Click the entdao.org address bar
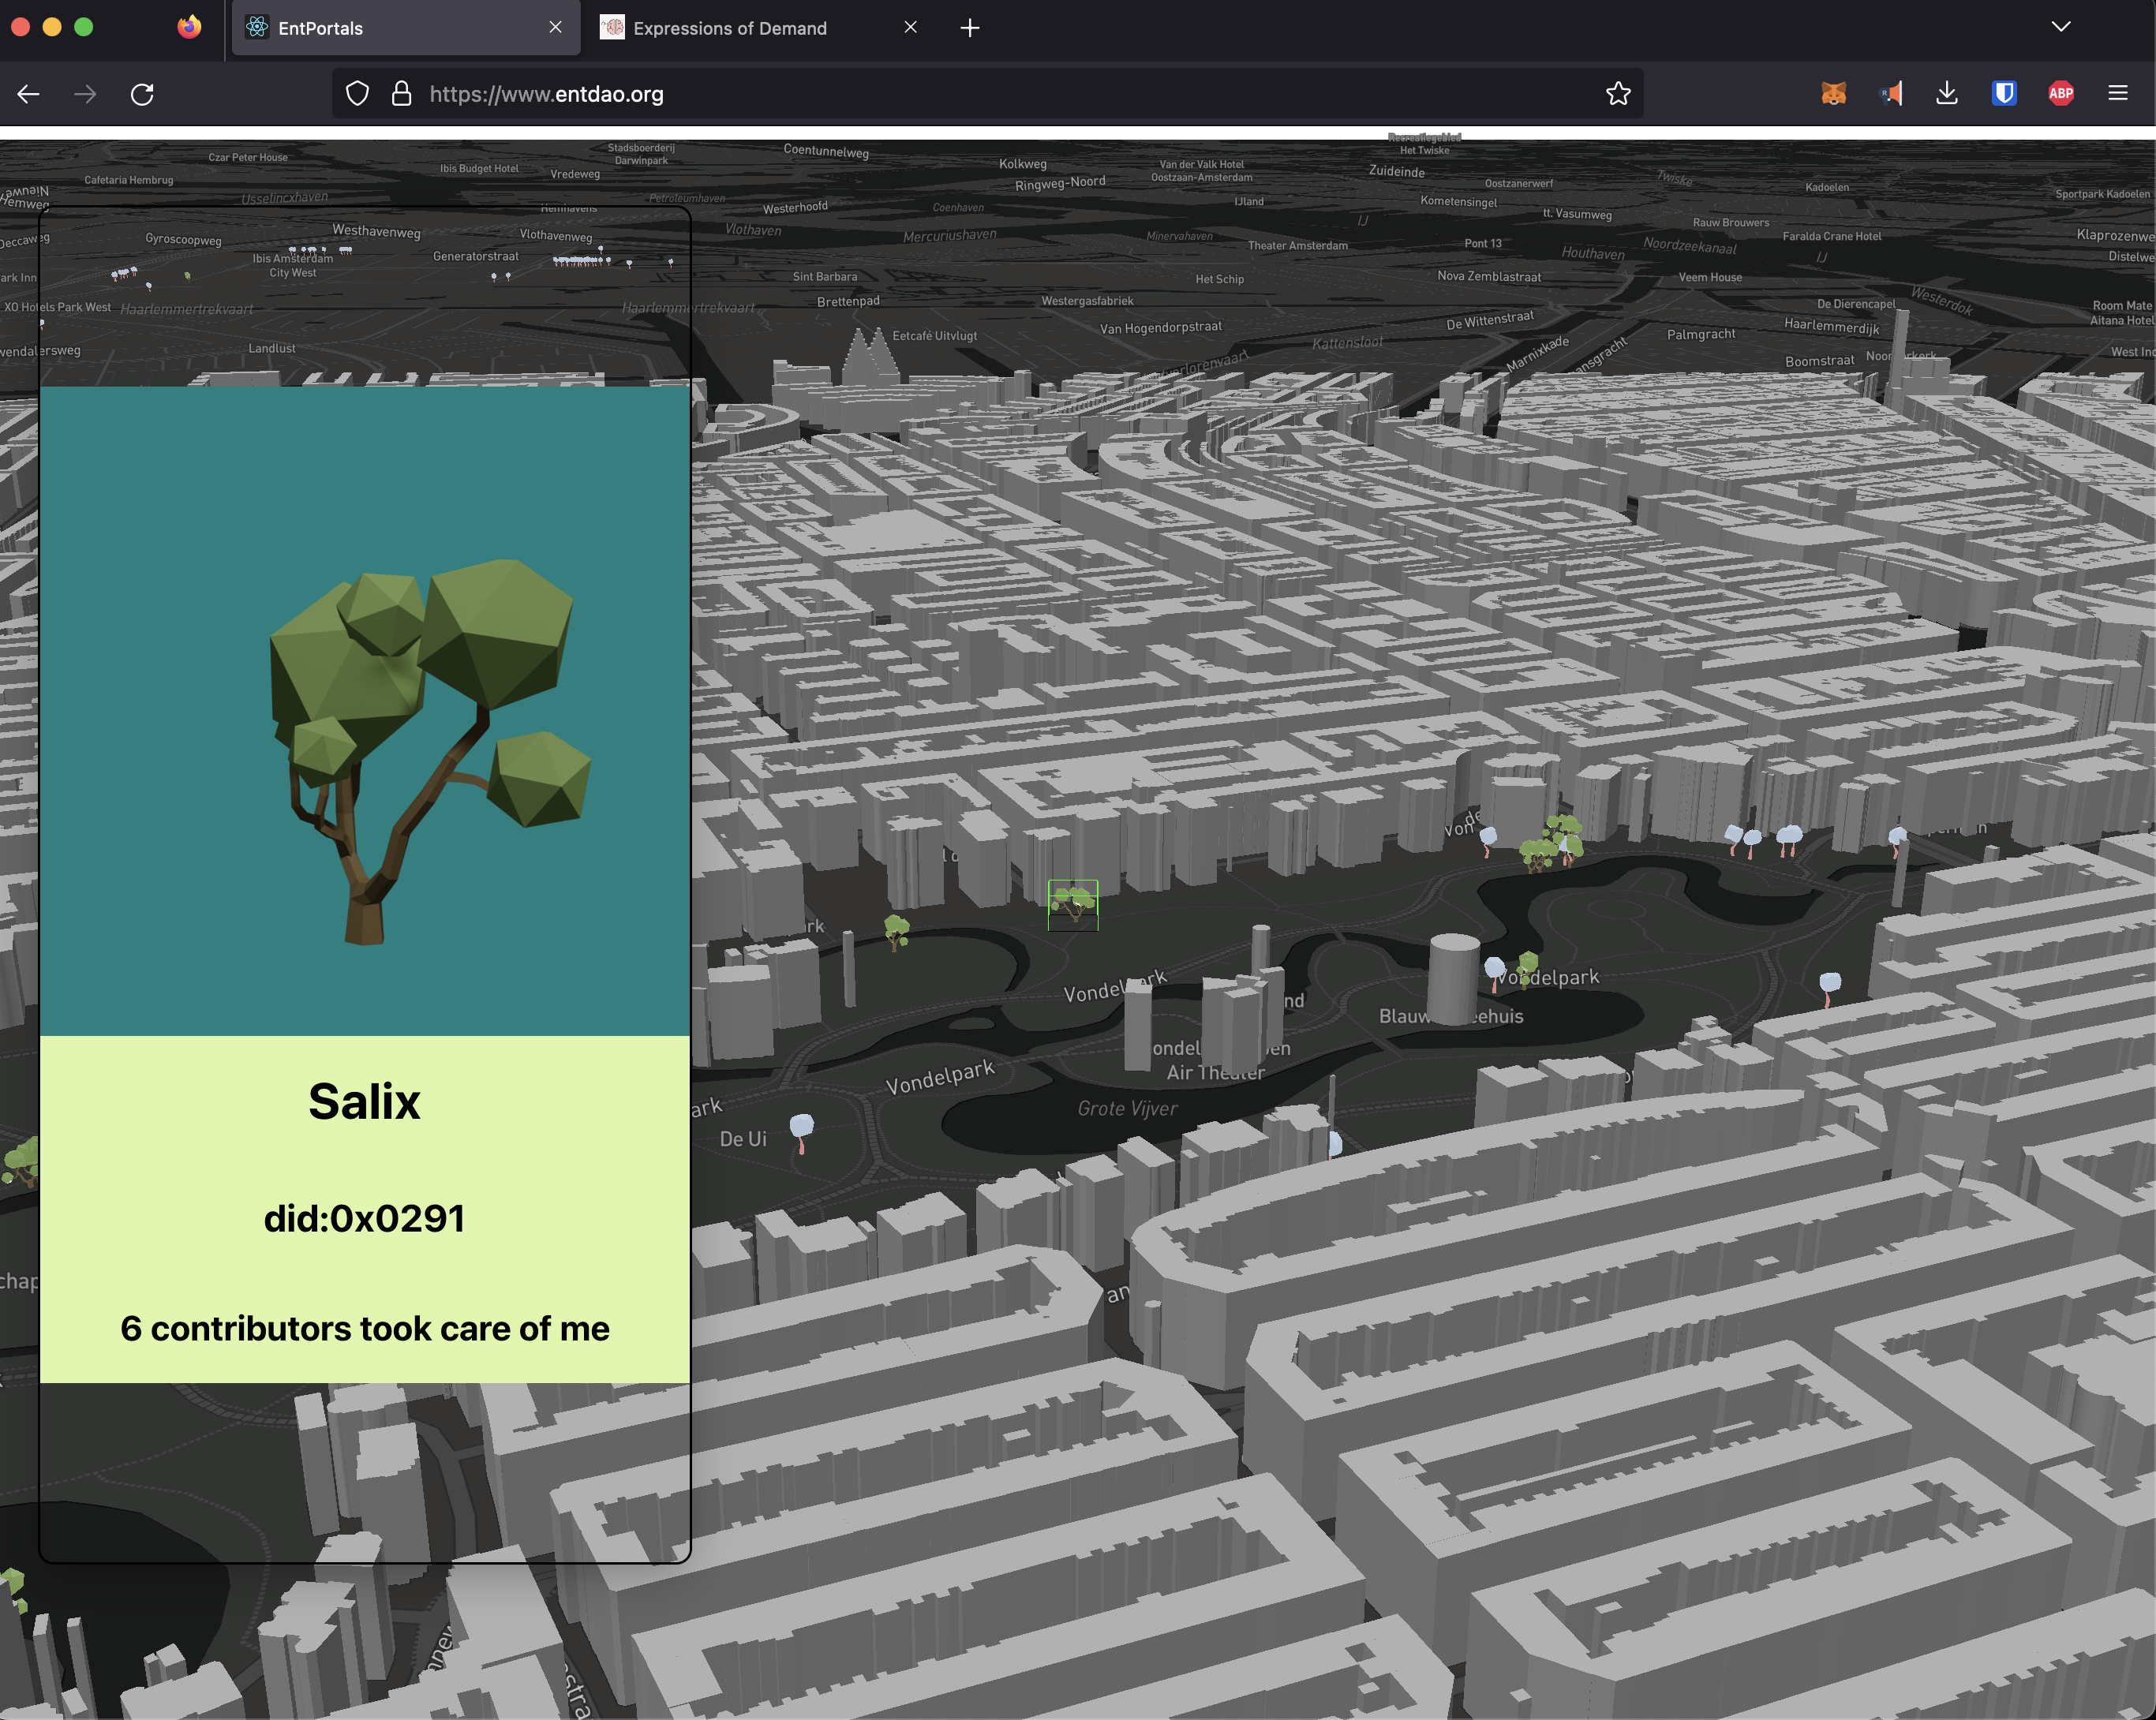Image resolution: width=2156 pixels, height=1720 pixels. pyautogui.click(x=900, y=94)
